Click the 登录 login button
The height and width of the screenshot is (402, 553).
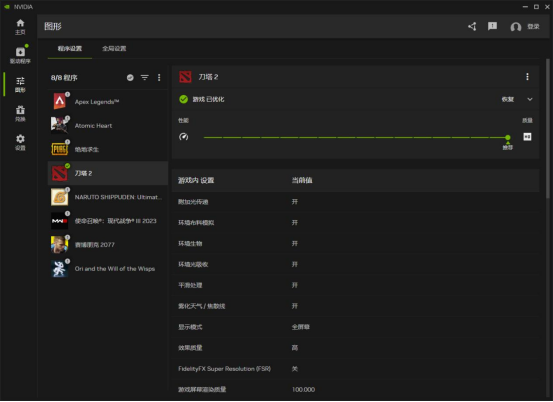[525, 26]
